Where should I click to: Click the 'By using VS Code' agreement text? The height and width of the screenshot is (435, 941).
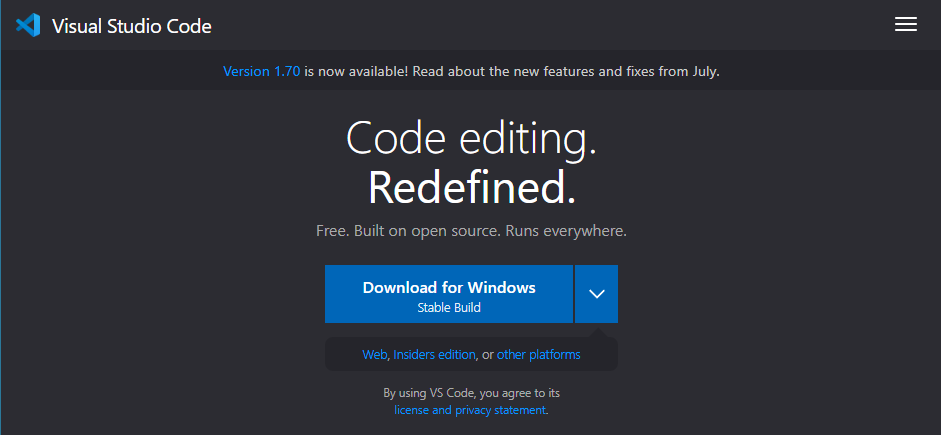click(472, 394)
